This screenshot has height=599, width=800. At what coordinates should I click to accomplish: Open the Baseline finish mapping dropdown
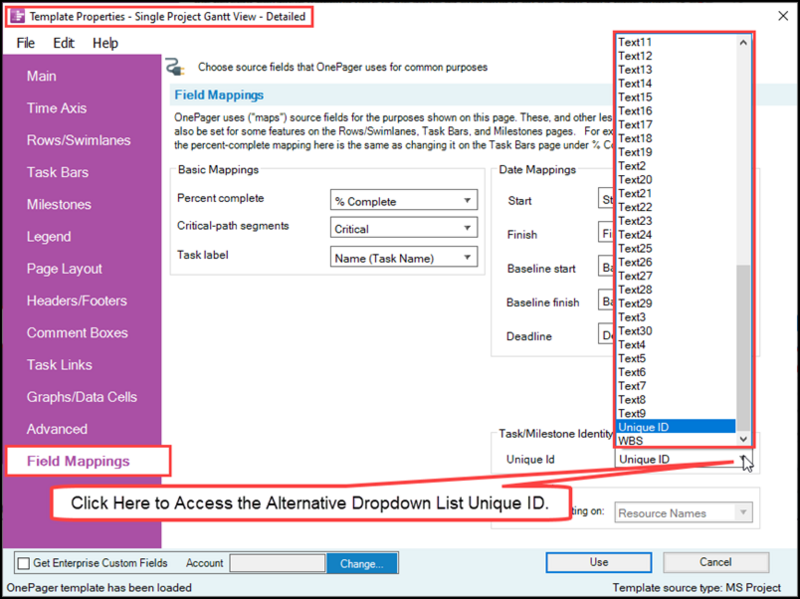coord(606,301)
